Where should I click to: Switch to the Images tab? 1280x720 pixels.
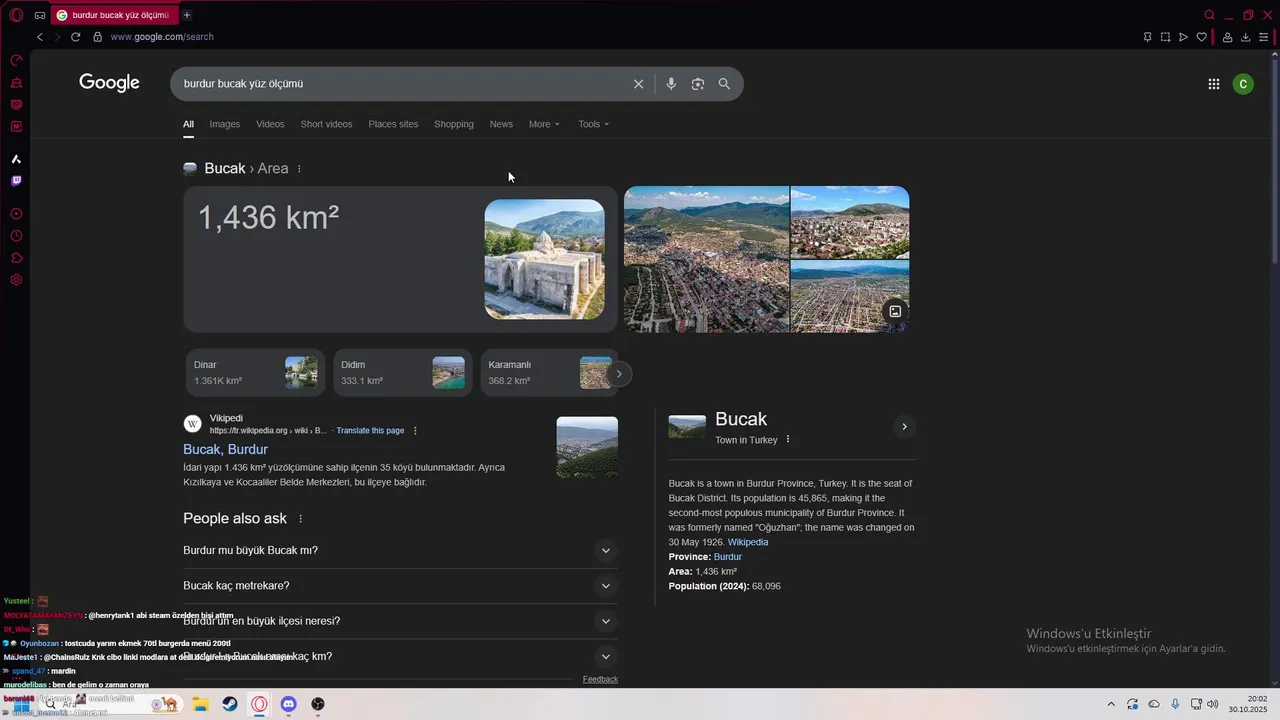[224, 124]
